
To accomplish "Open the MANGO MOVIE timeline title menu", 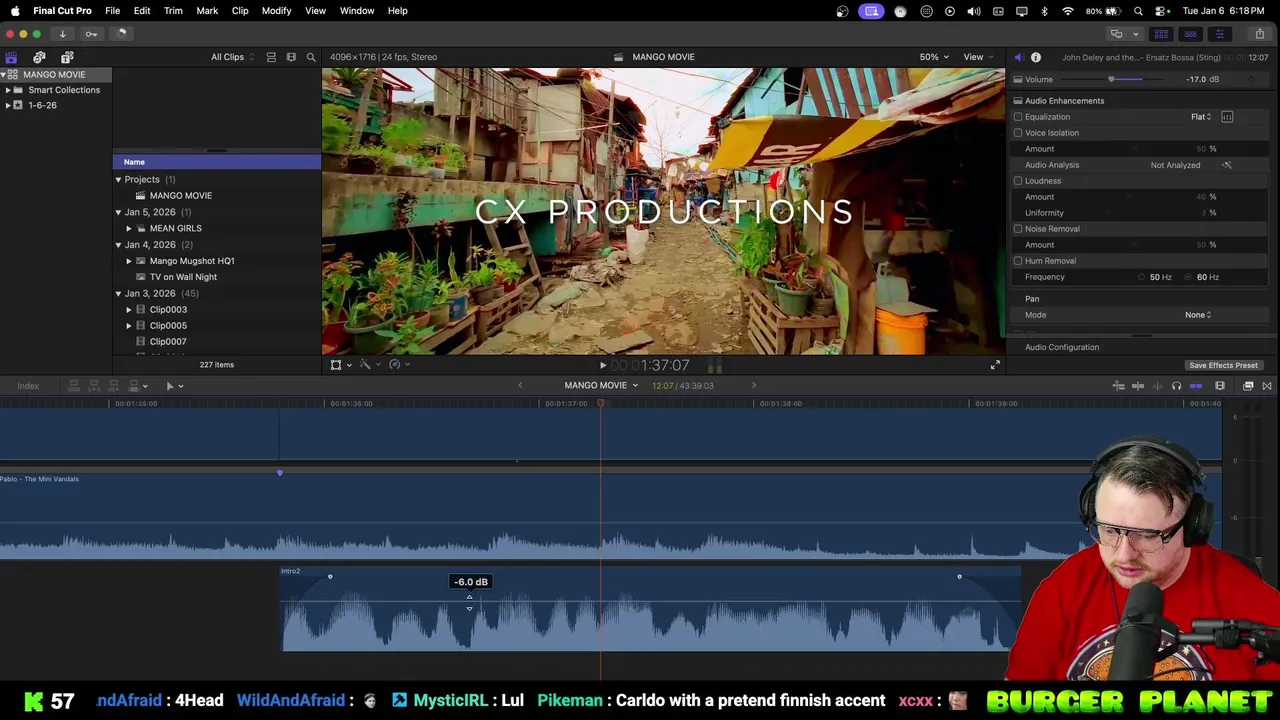I will [601, 386].
